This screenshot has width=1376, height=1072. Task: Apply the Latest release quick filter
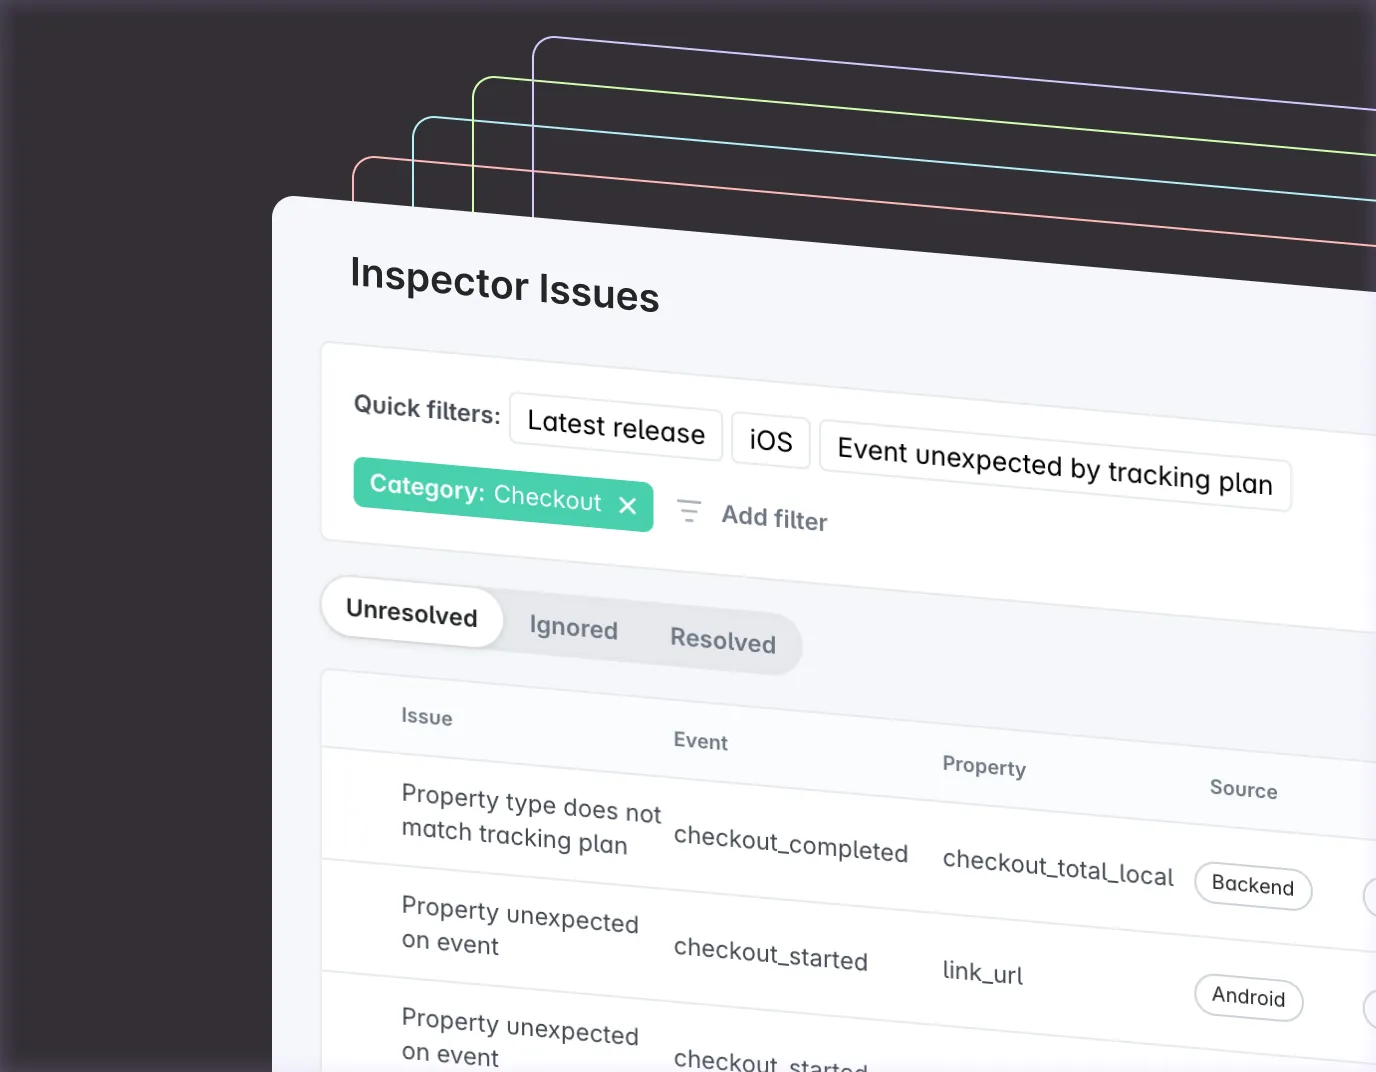click(616, 427)
